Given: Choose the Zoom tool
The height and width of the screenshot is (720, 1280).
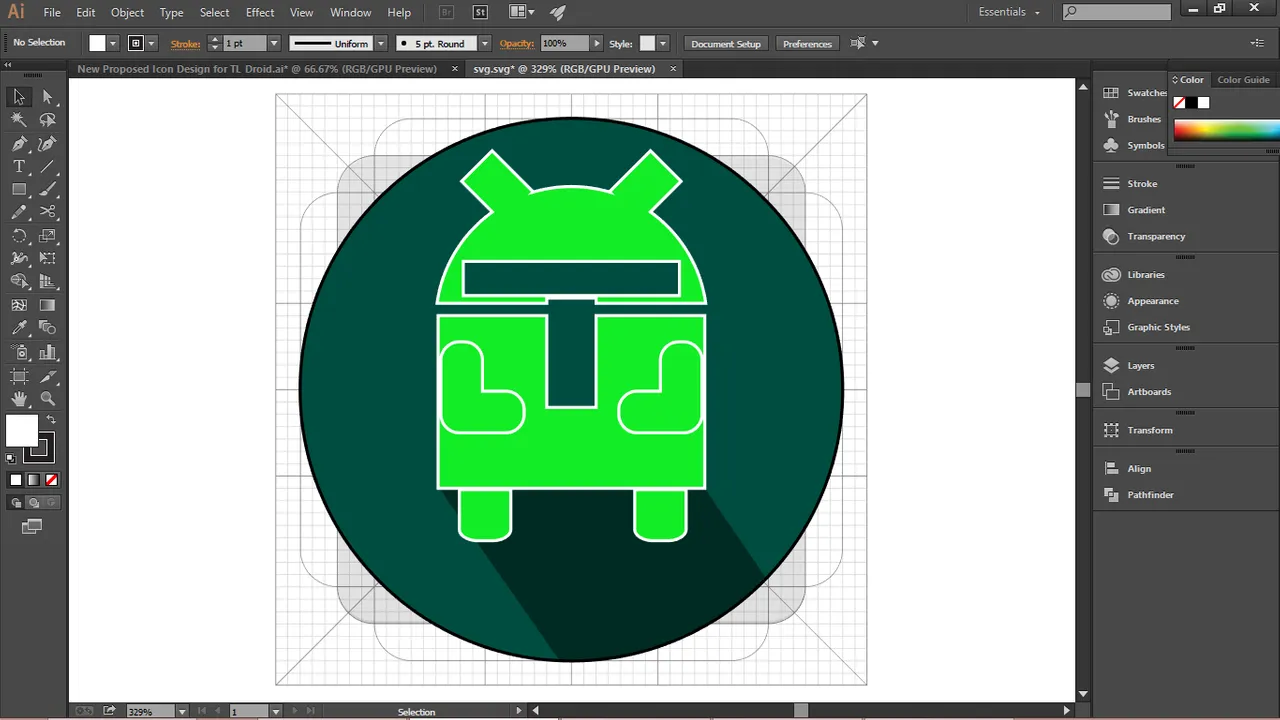Looking at the screenshot, I should [x=47, y=399].
